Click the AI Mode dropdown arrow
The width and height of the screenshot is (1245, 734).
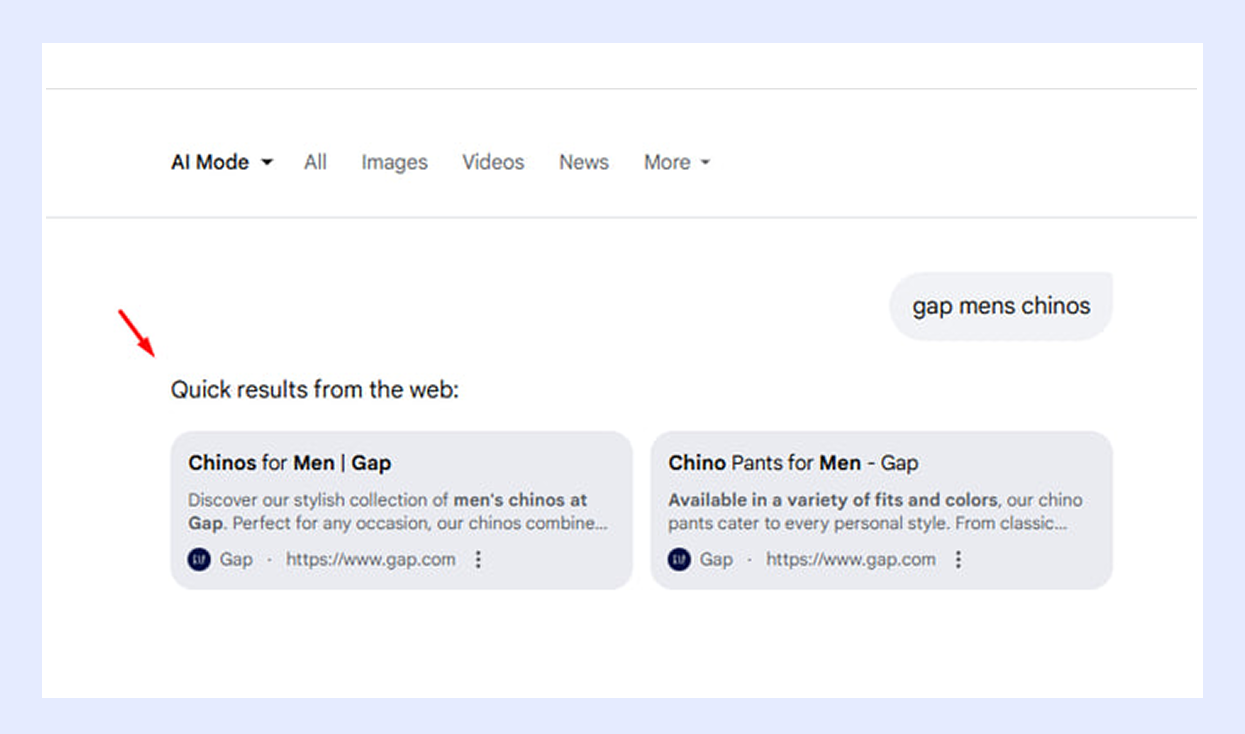267,163
